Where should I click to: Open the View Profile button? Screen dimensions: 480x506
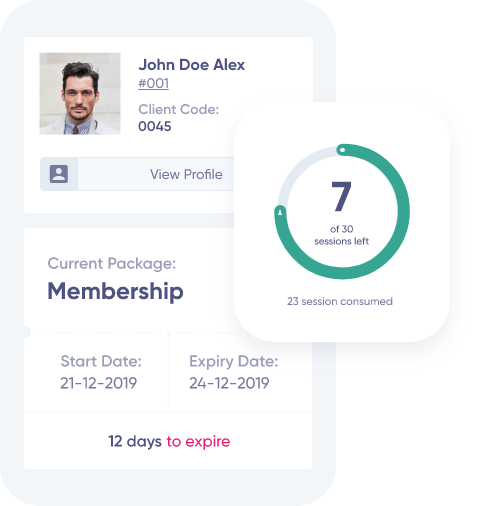(137, 174)
